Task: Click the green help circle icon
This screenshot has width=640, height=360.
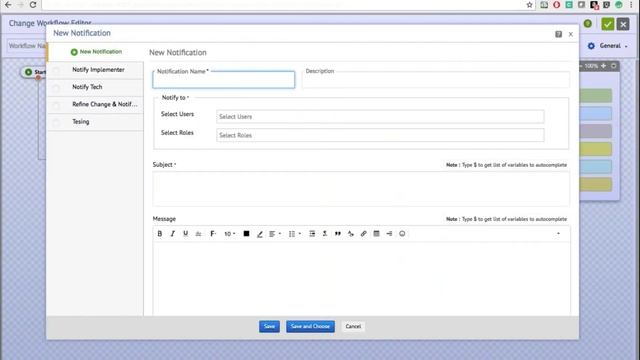Action: pos(588,24)
